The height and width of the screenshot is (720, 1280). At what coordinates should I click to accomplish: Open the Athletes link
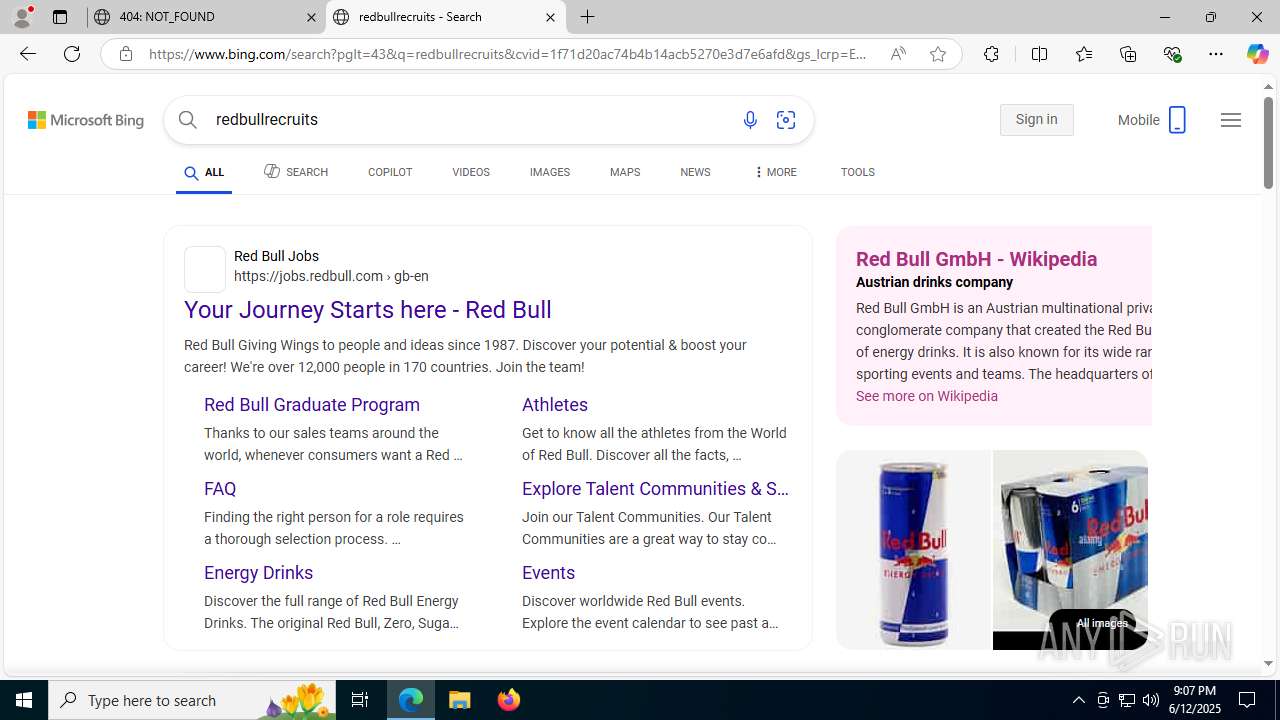[555, 405]
